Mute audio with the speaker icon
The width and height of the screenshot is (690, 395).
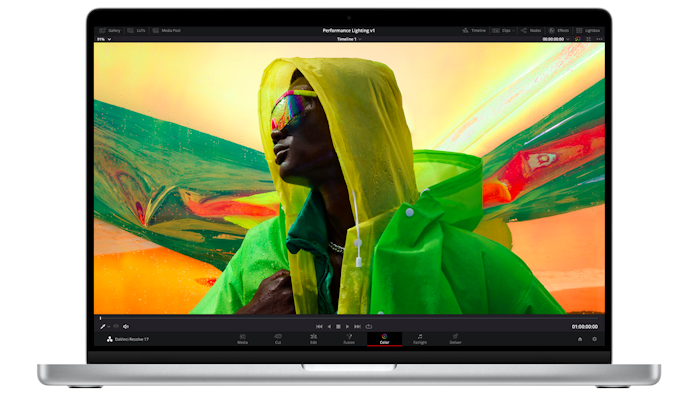126,327
